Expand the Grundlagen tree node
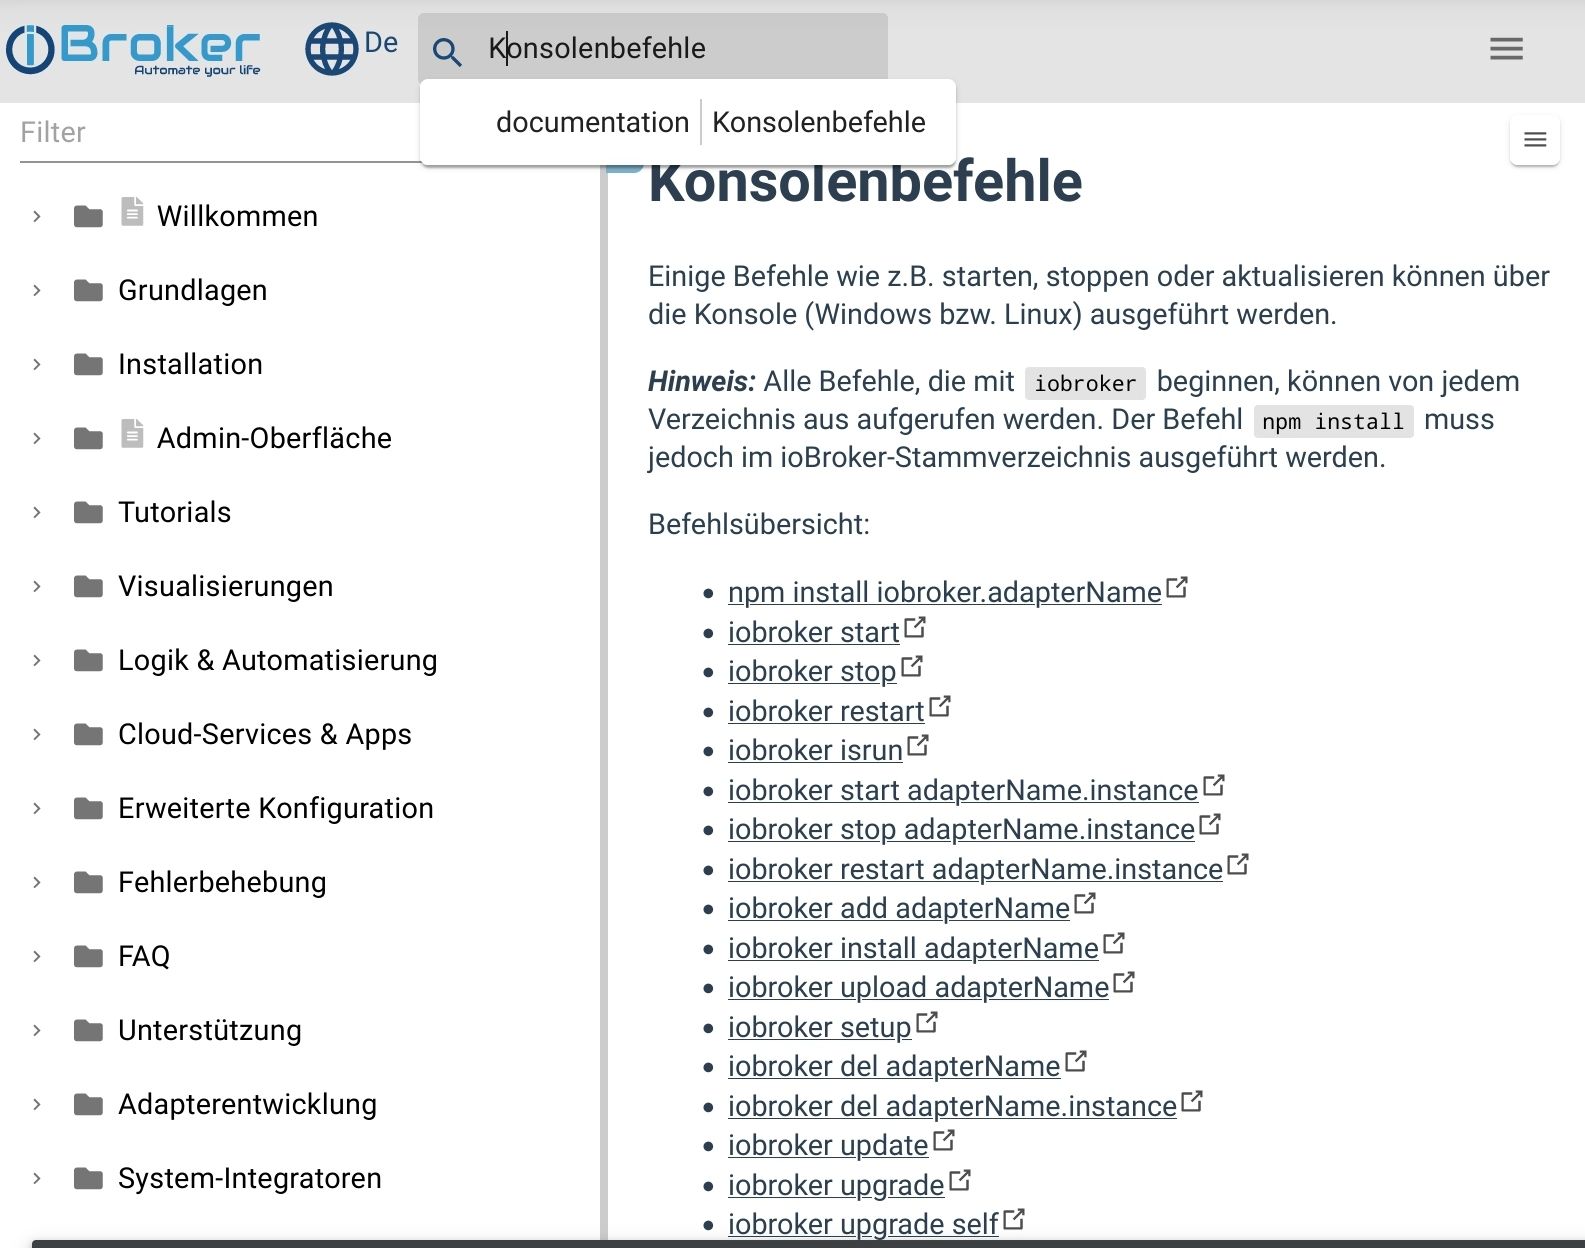 (37, 290)
